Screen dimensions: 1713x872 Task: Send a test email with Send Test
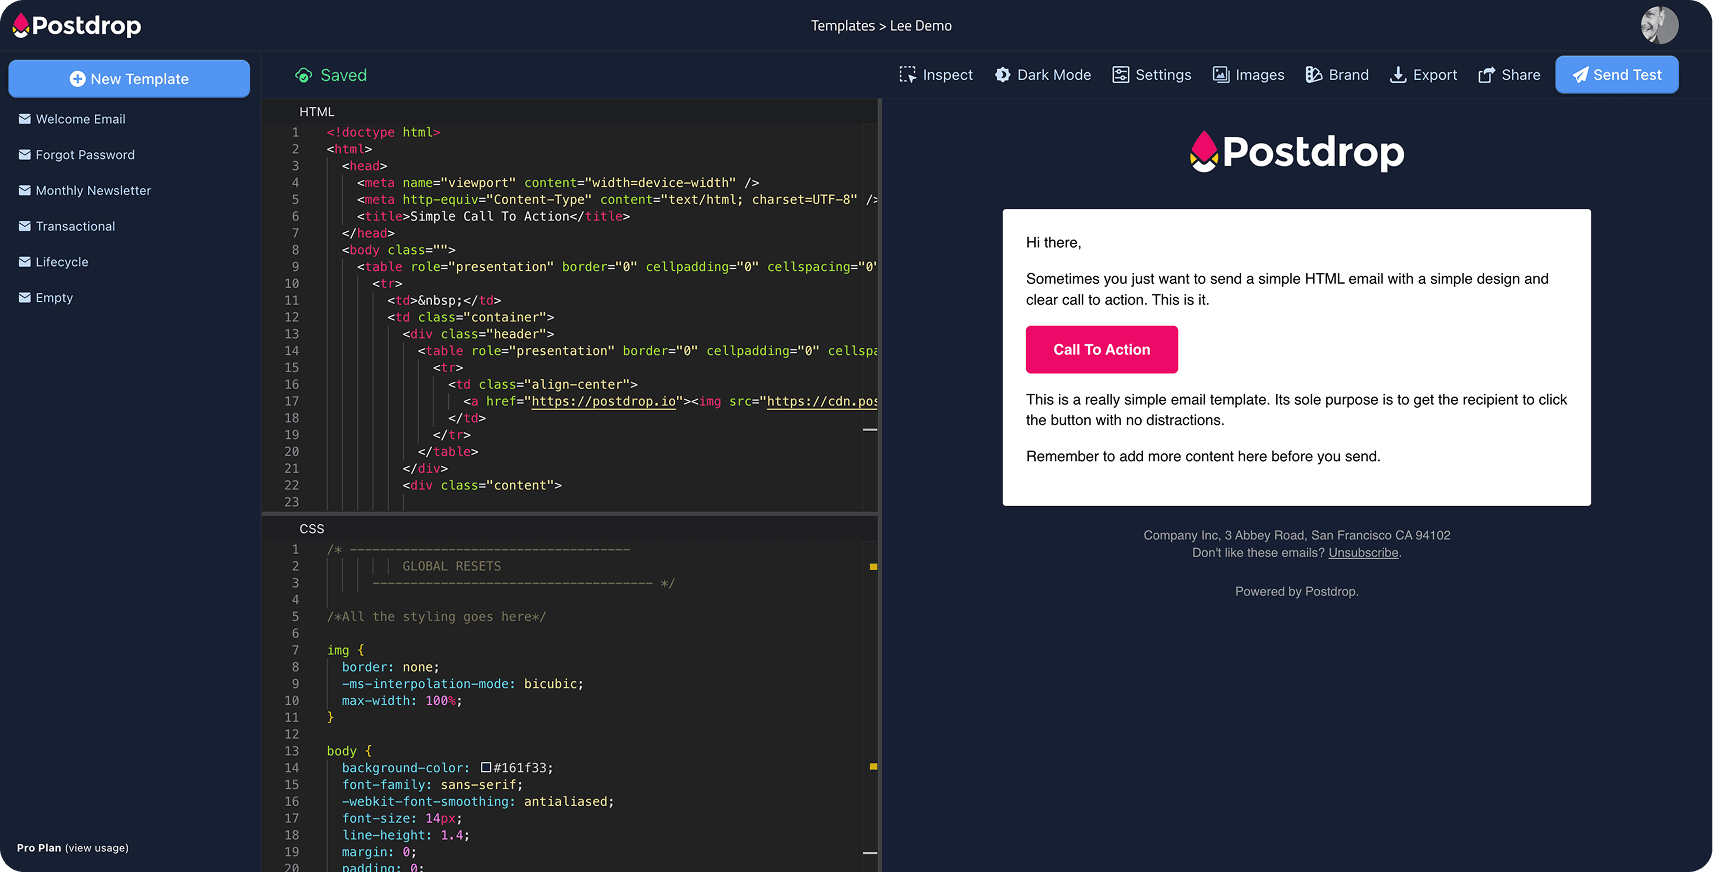1617,75
